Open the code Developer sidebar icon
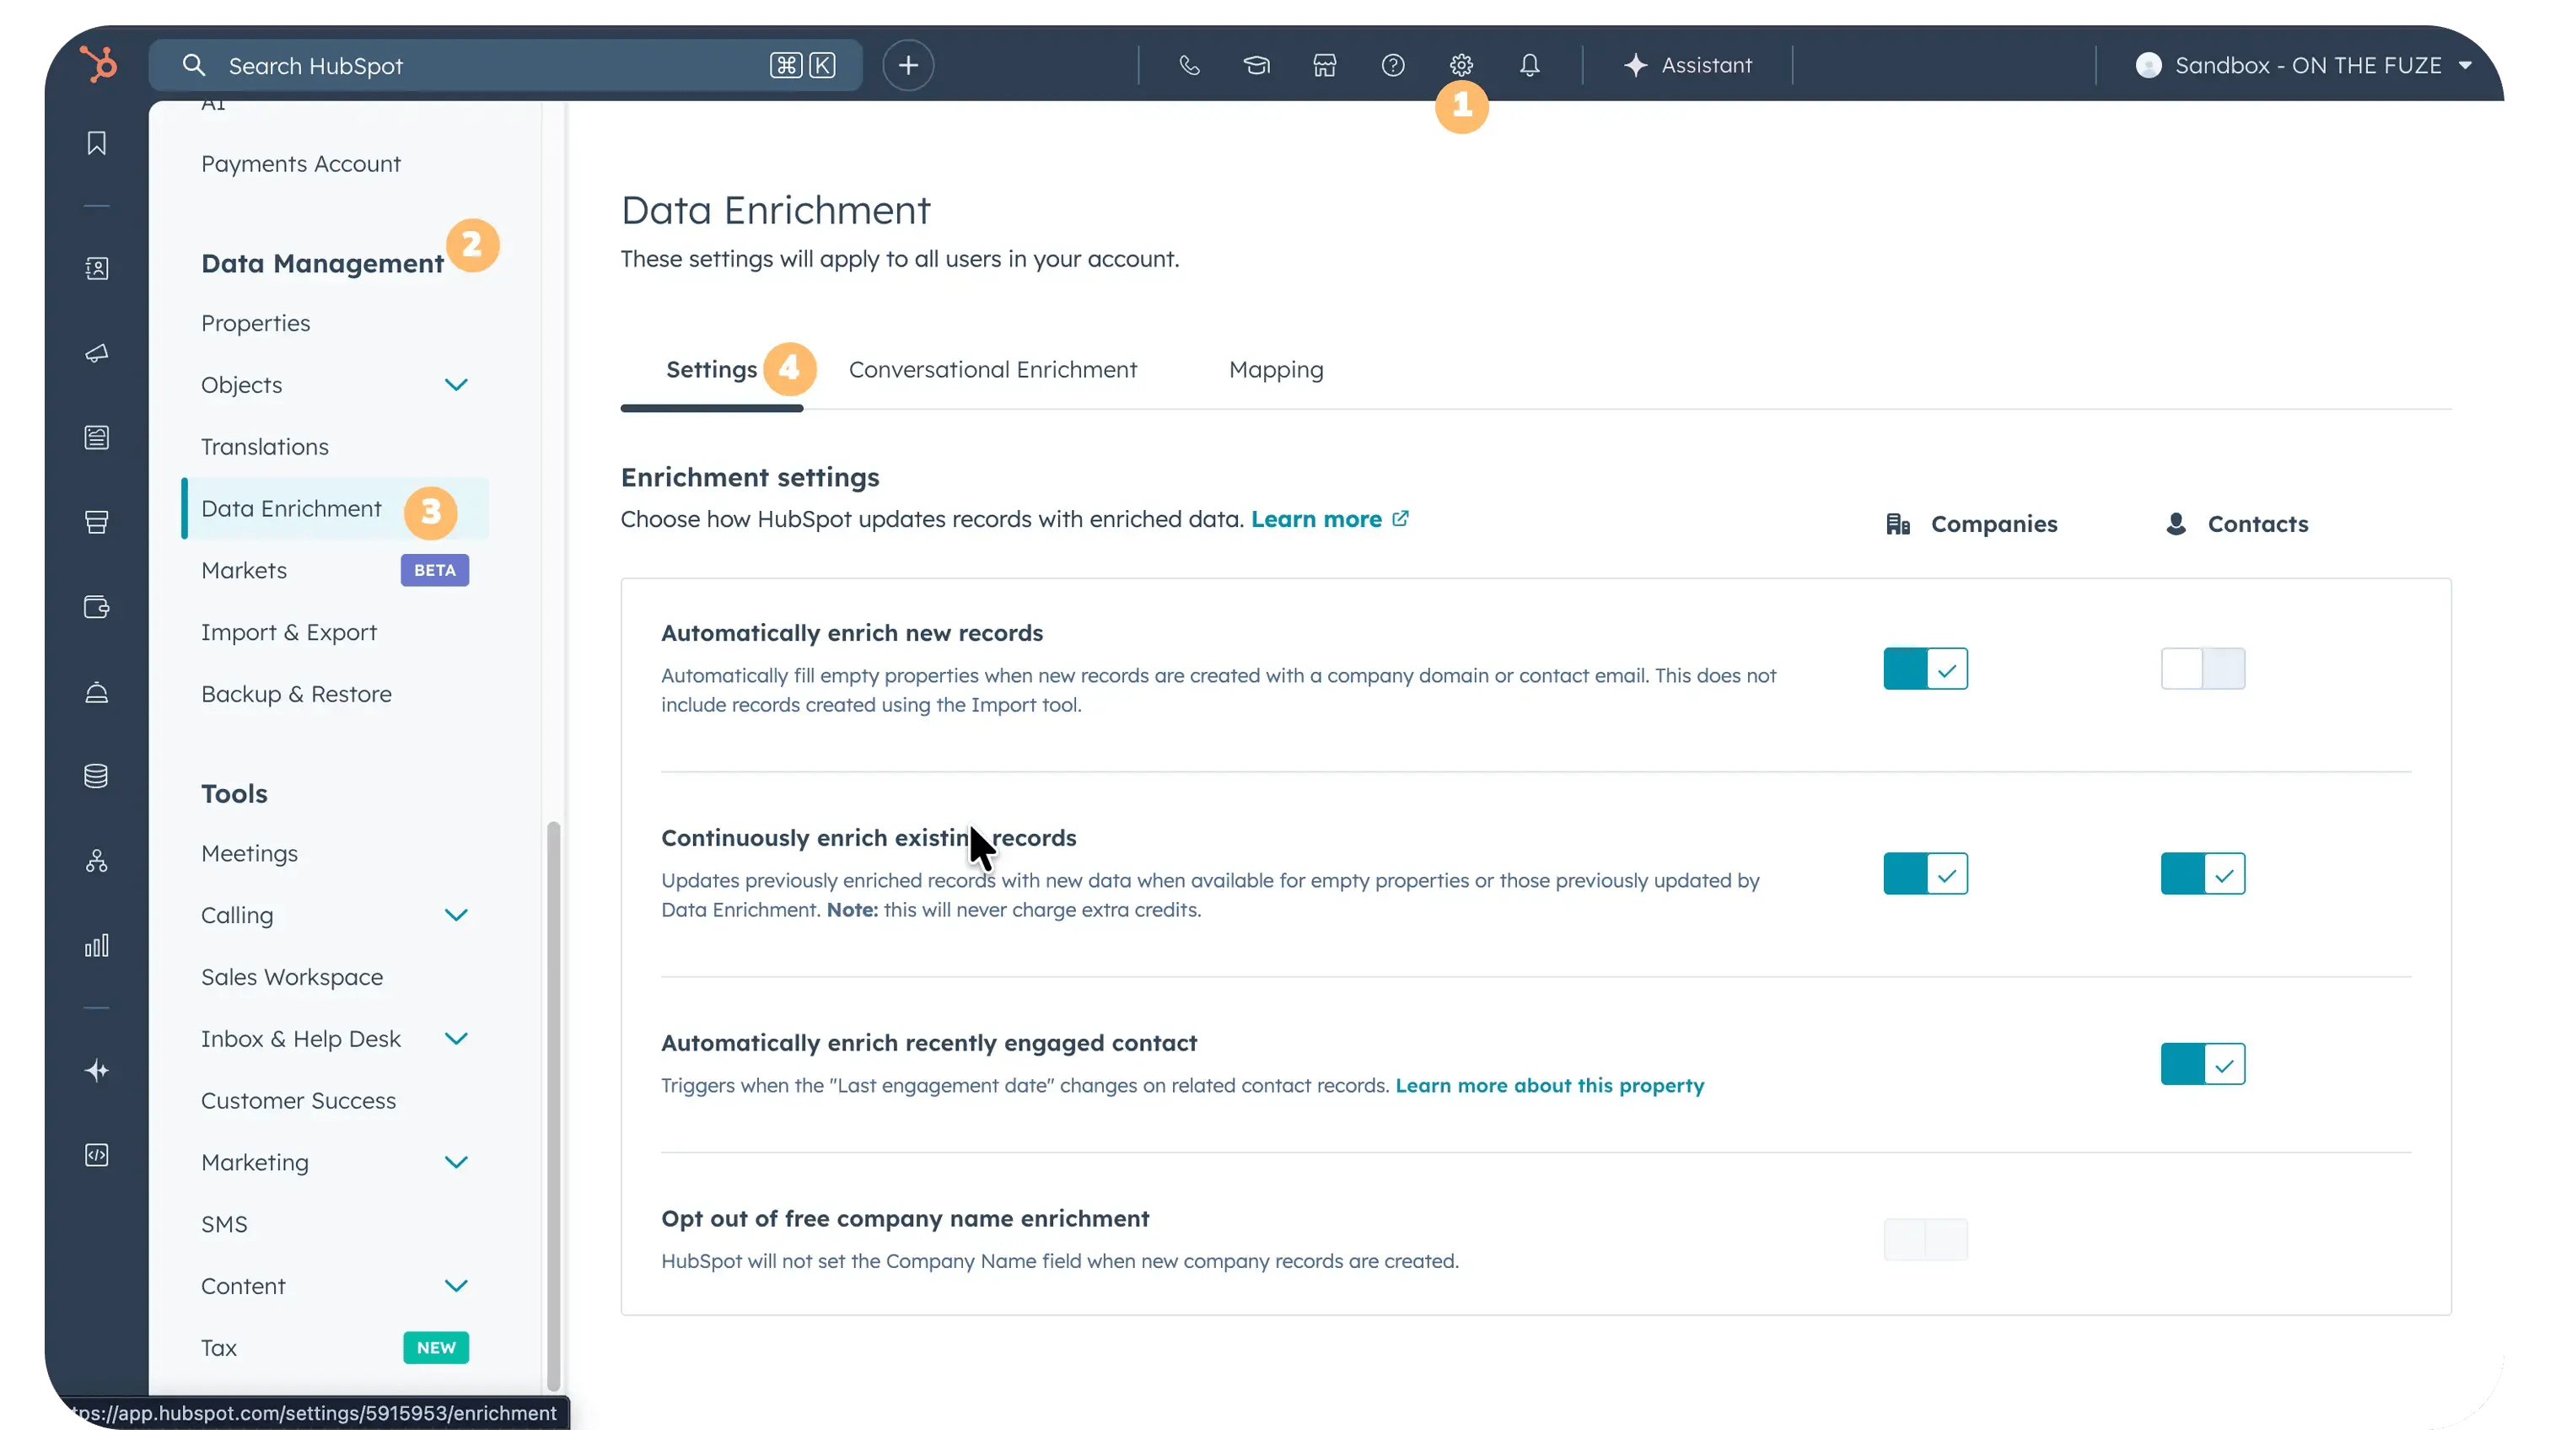The height and width of the screenshot is (1456, 2550). pyautogui.click(x=96, y=1155)
